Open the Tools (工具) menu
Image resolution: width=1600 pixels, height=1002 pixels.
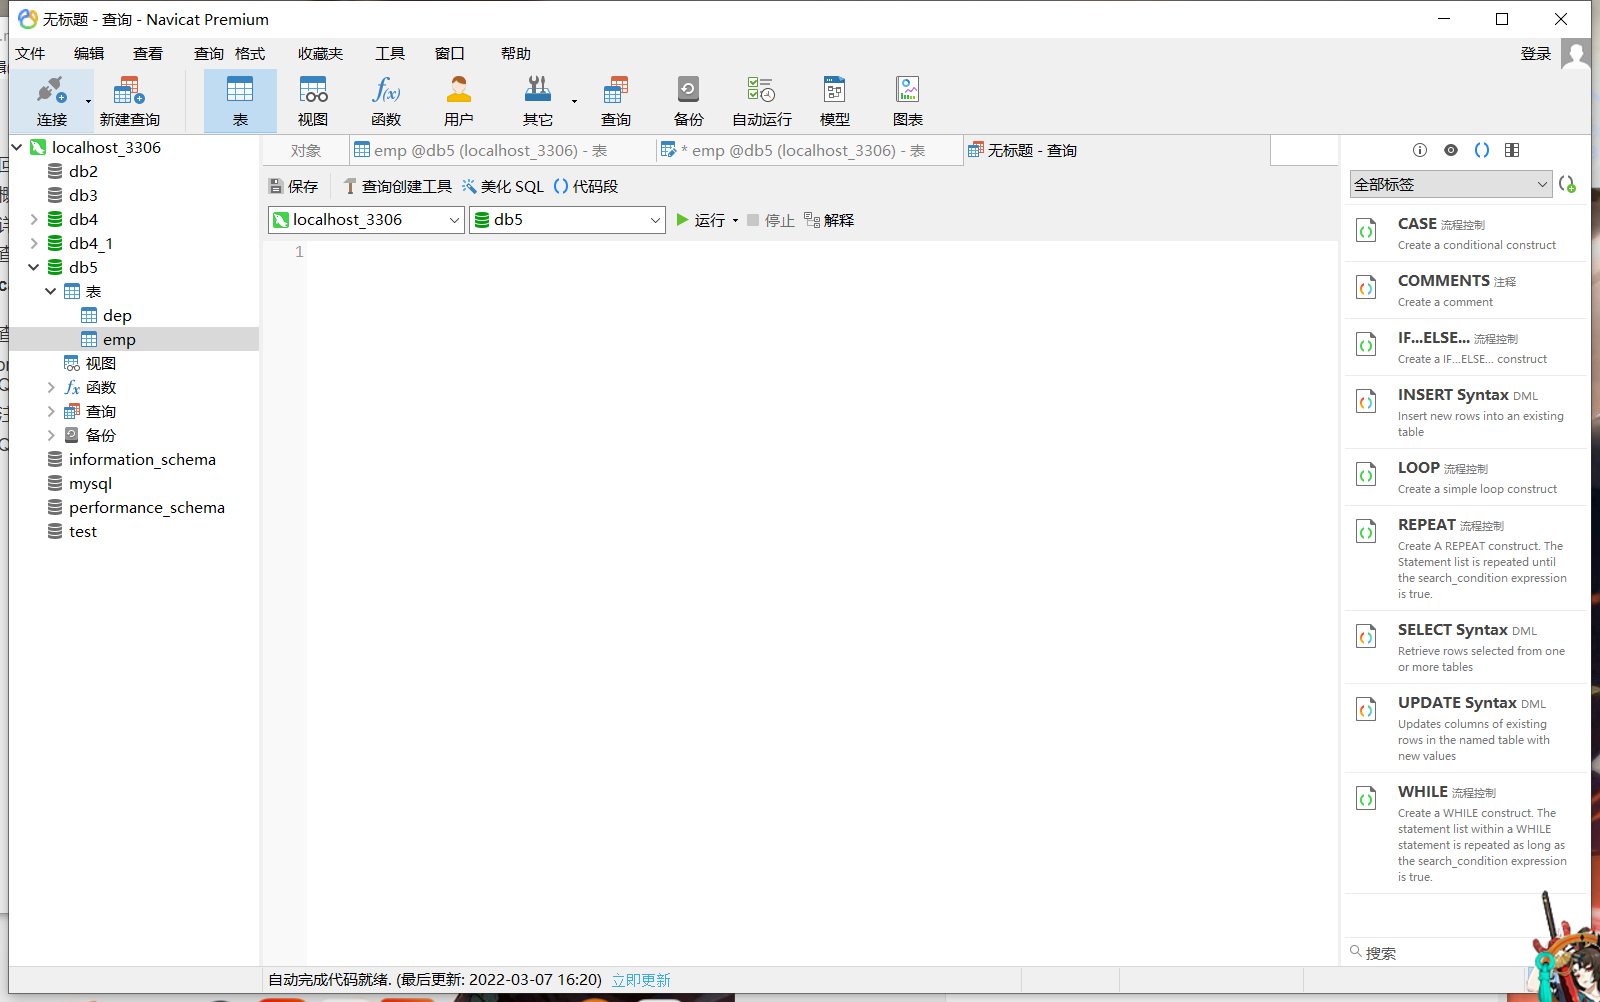pos(390,54)
